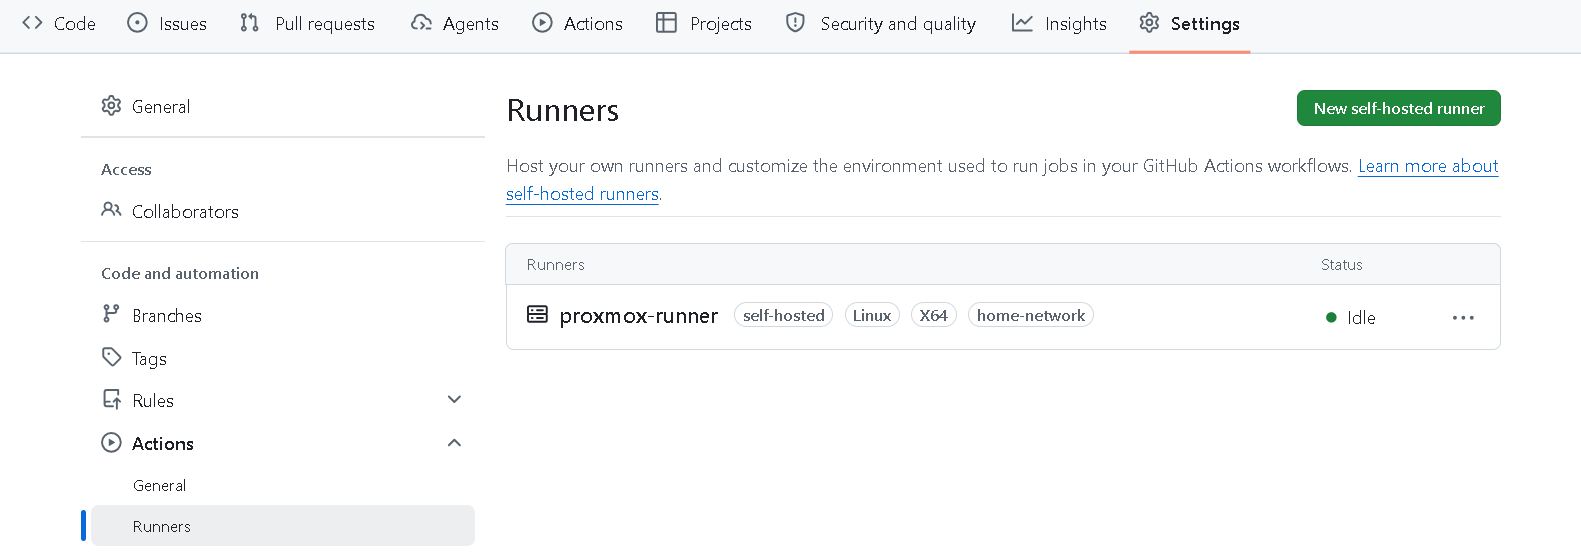Open the proxmox-runner details

click(x=638, y=316)
